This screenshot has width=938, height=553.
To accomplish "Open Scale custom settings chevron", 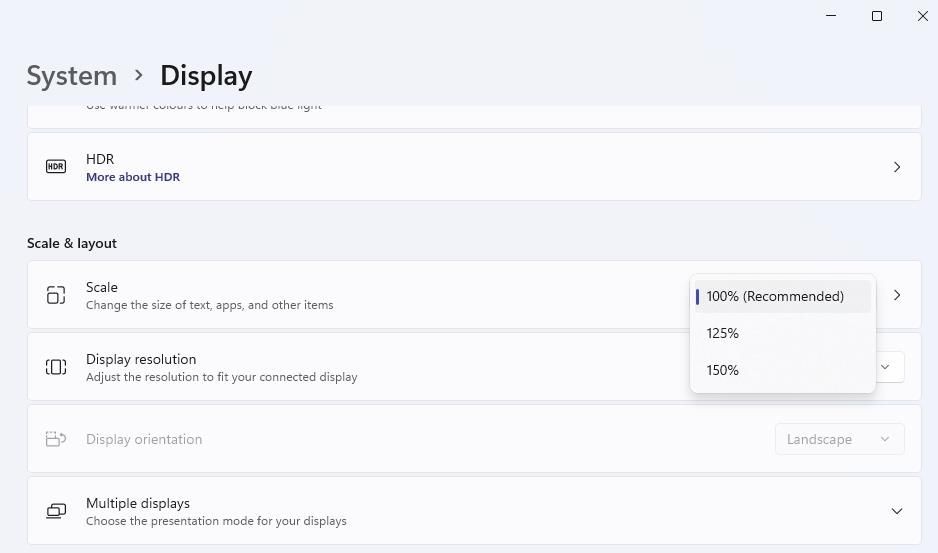I will click(897, 295).
